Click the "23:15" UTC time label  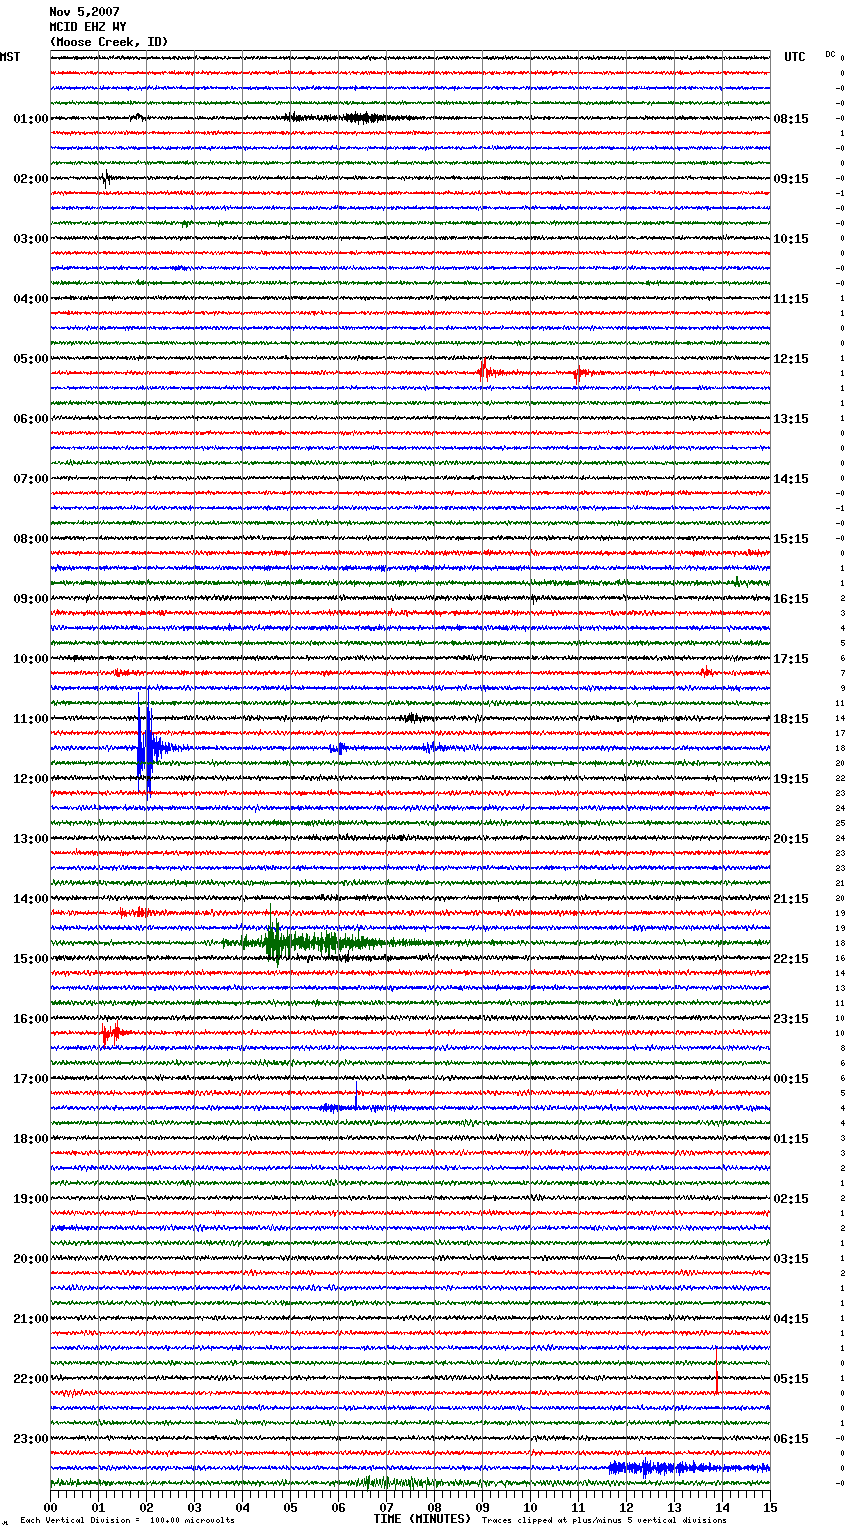(791, 1019)
